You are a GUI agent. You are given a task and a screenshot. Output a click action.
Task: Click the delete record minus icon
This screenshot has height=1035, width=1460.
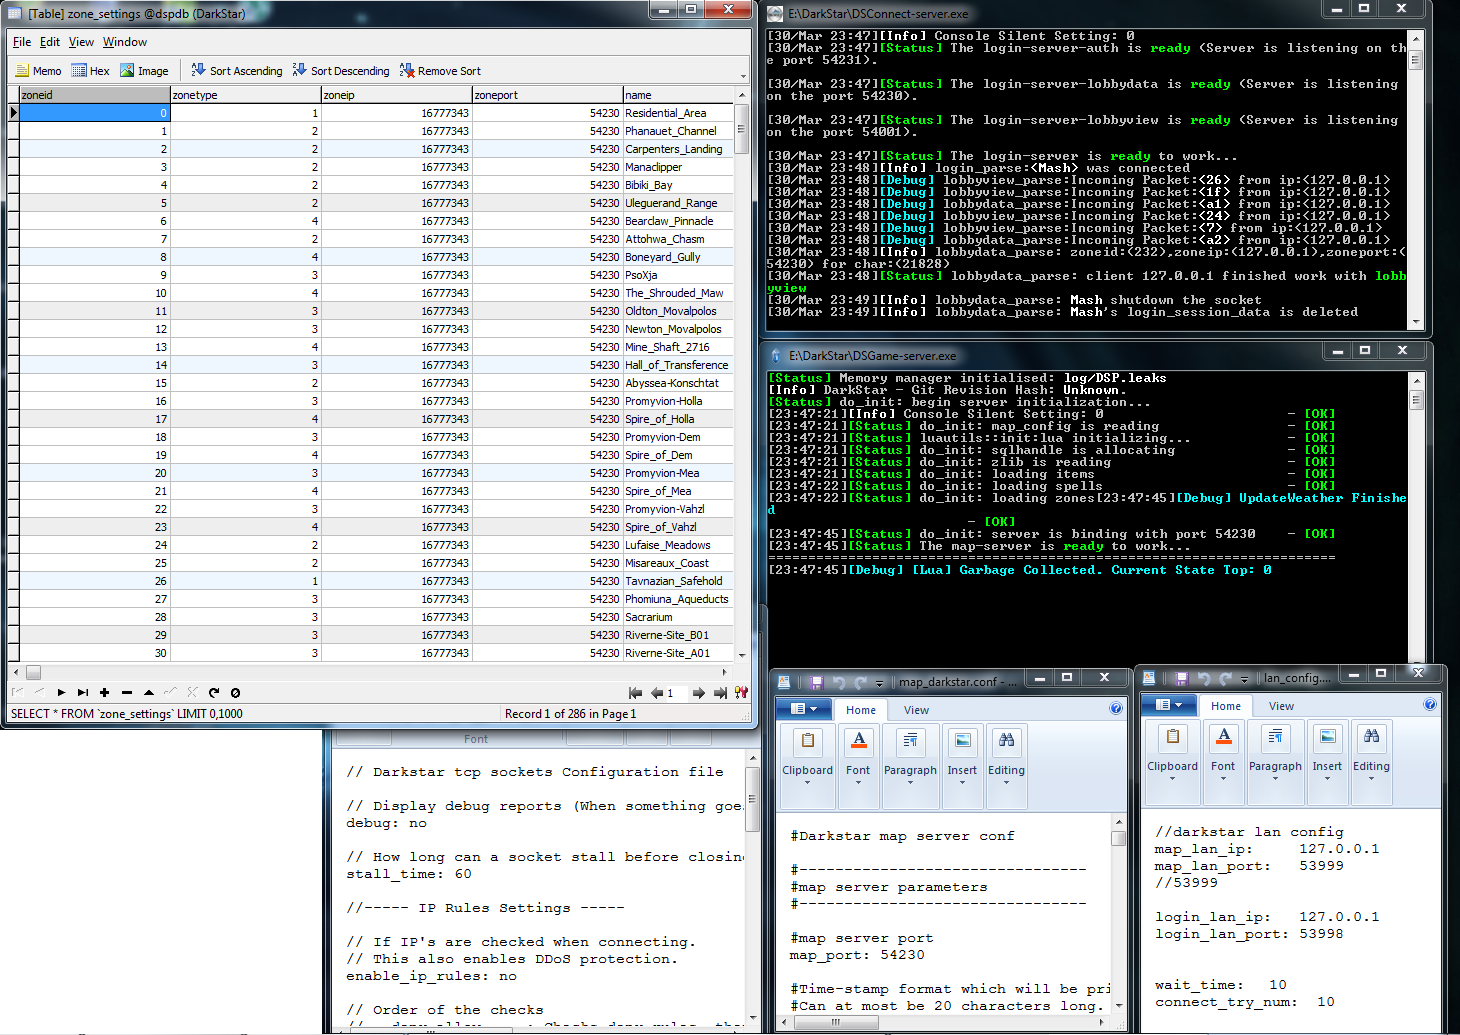(127, 692)
